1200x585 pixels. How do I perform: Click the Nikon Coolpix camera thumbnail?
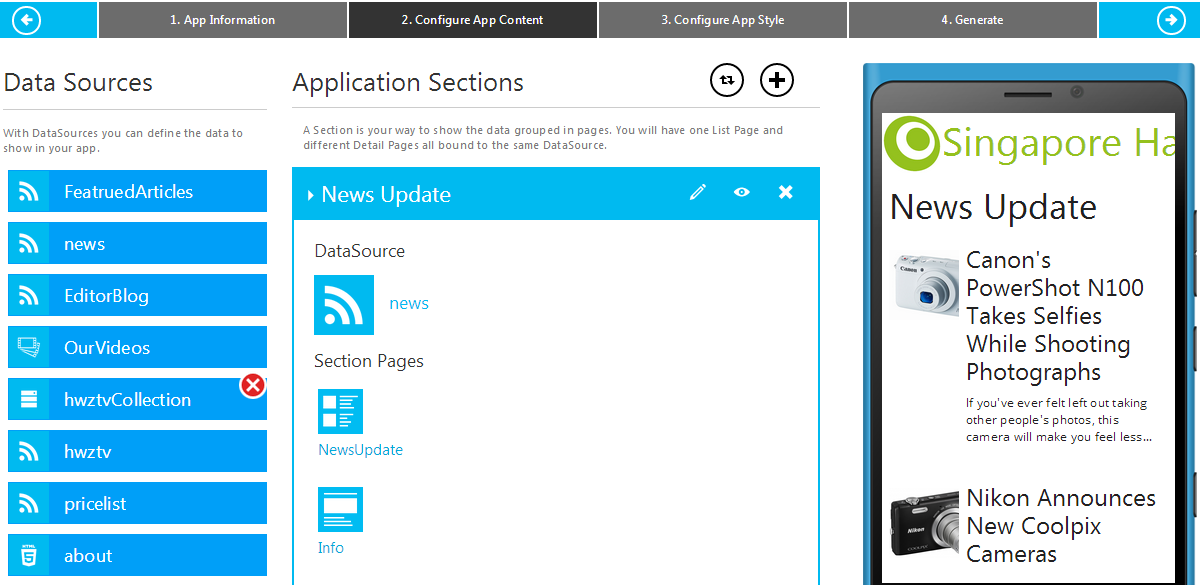pos(924,524)
